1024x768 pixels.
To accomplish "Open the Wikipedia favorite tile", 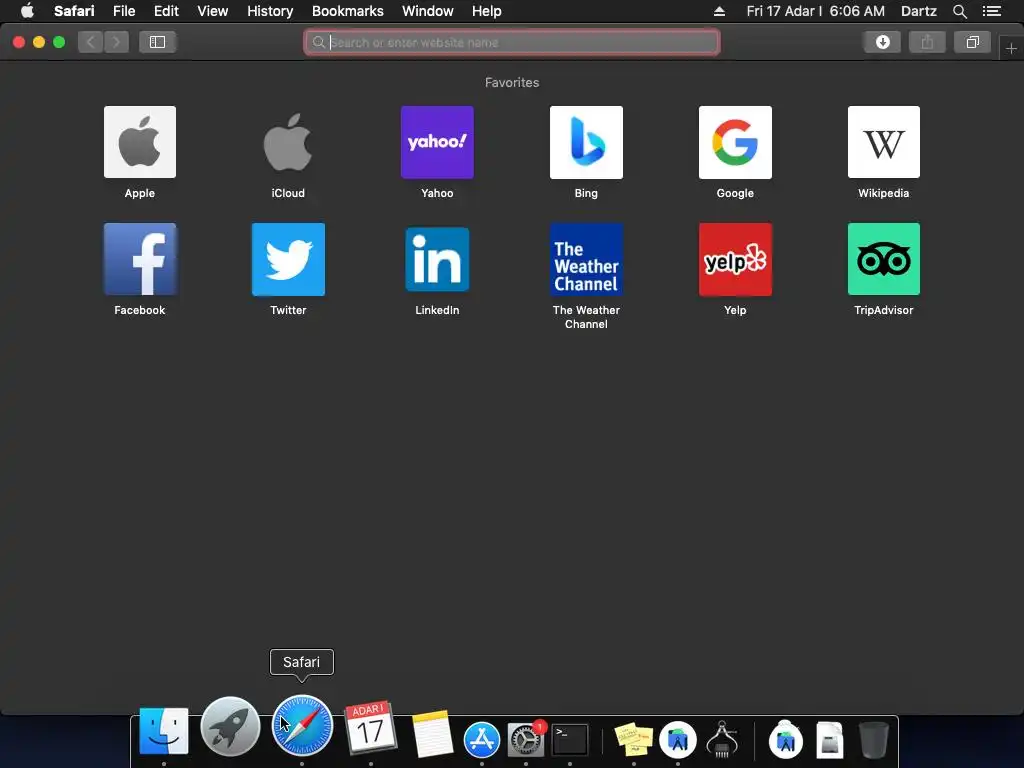I will coord(884,142).
